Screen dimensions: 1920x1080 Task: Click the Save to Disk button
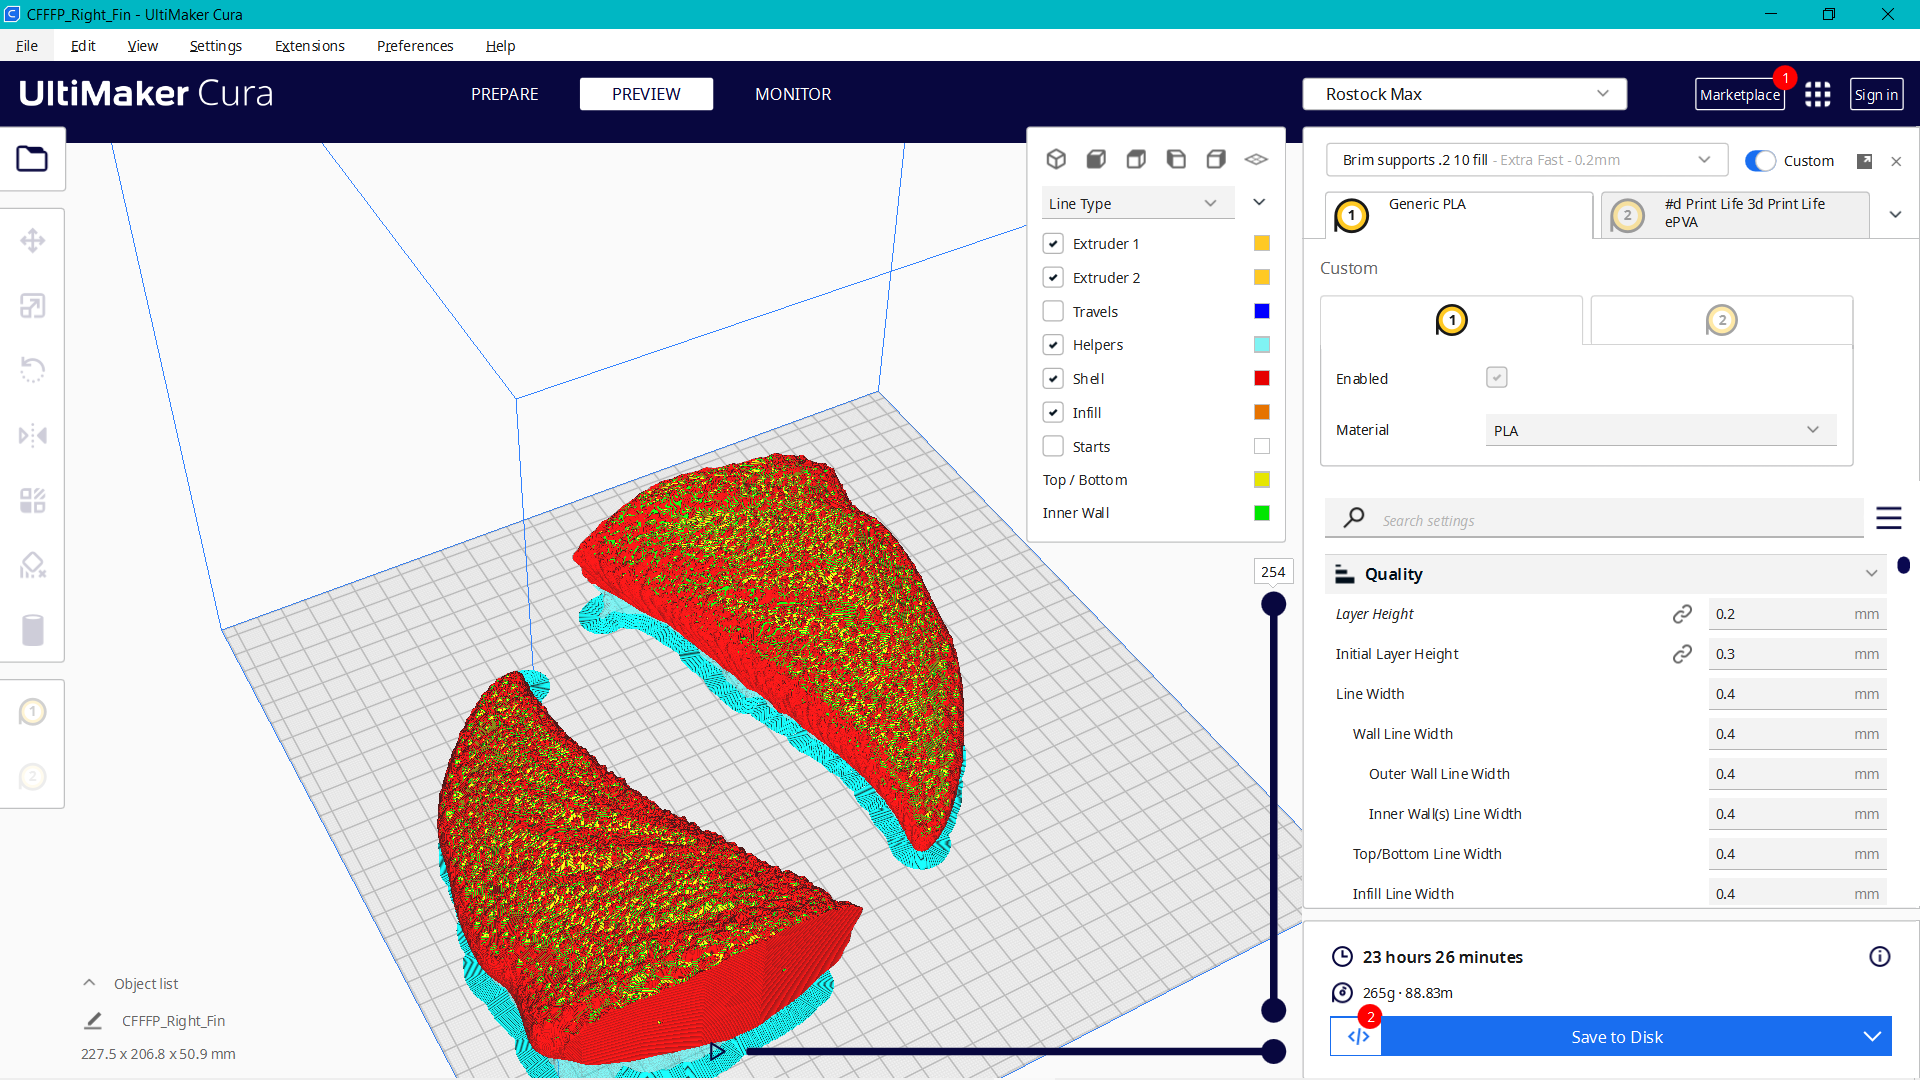tap(1616, 1037)
